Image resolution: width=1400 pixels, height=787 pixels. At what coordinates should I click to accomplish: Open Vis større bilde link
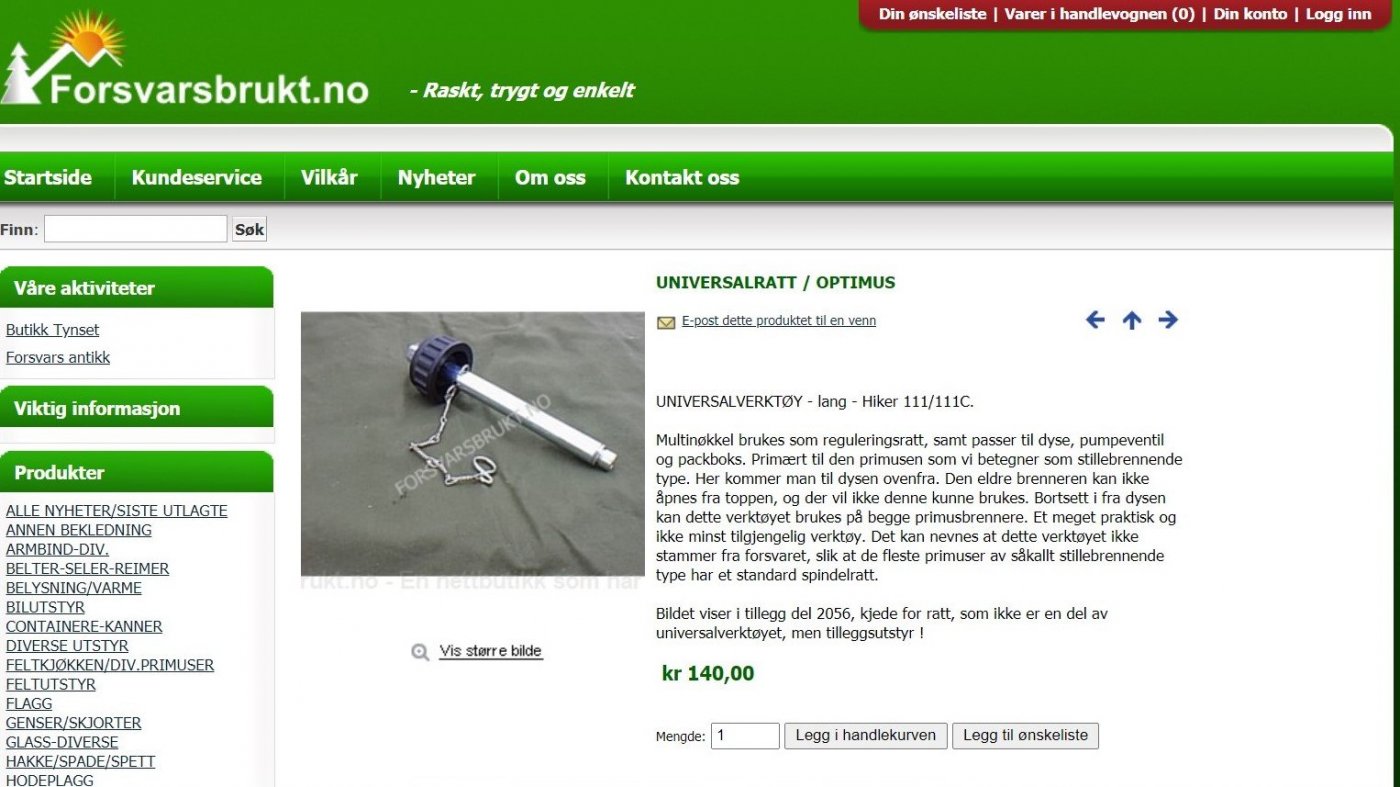click(x=490, y=651)
